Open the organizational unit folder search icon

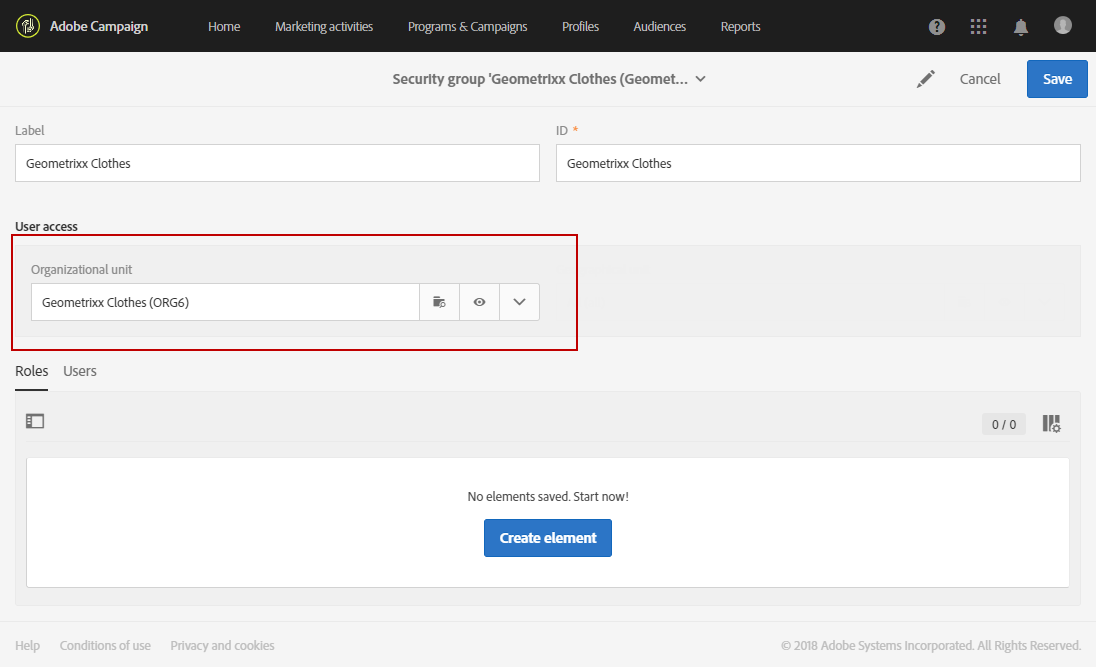tap(439, 302)
